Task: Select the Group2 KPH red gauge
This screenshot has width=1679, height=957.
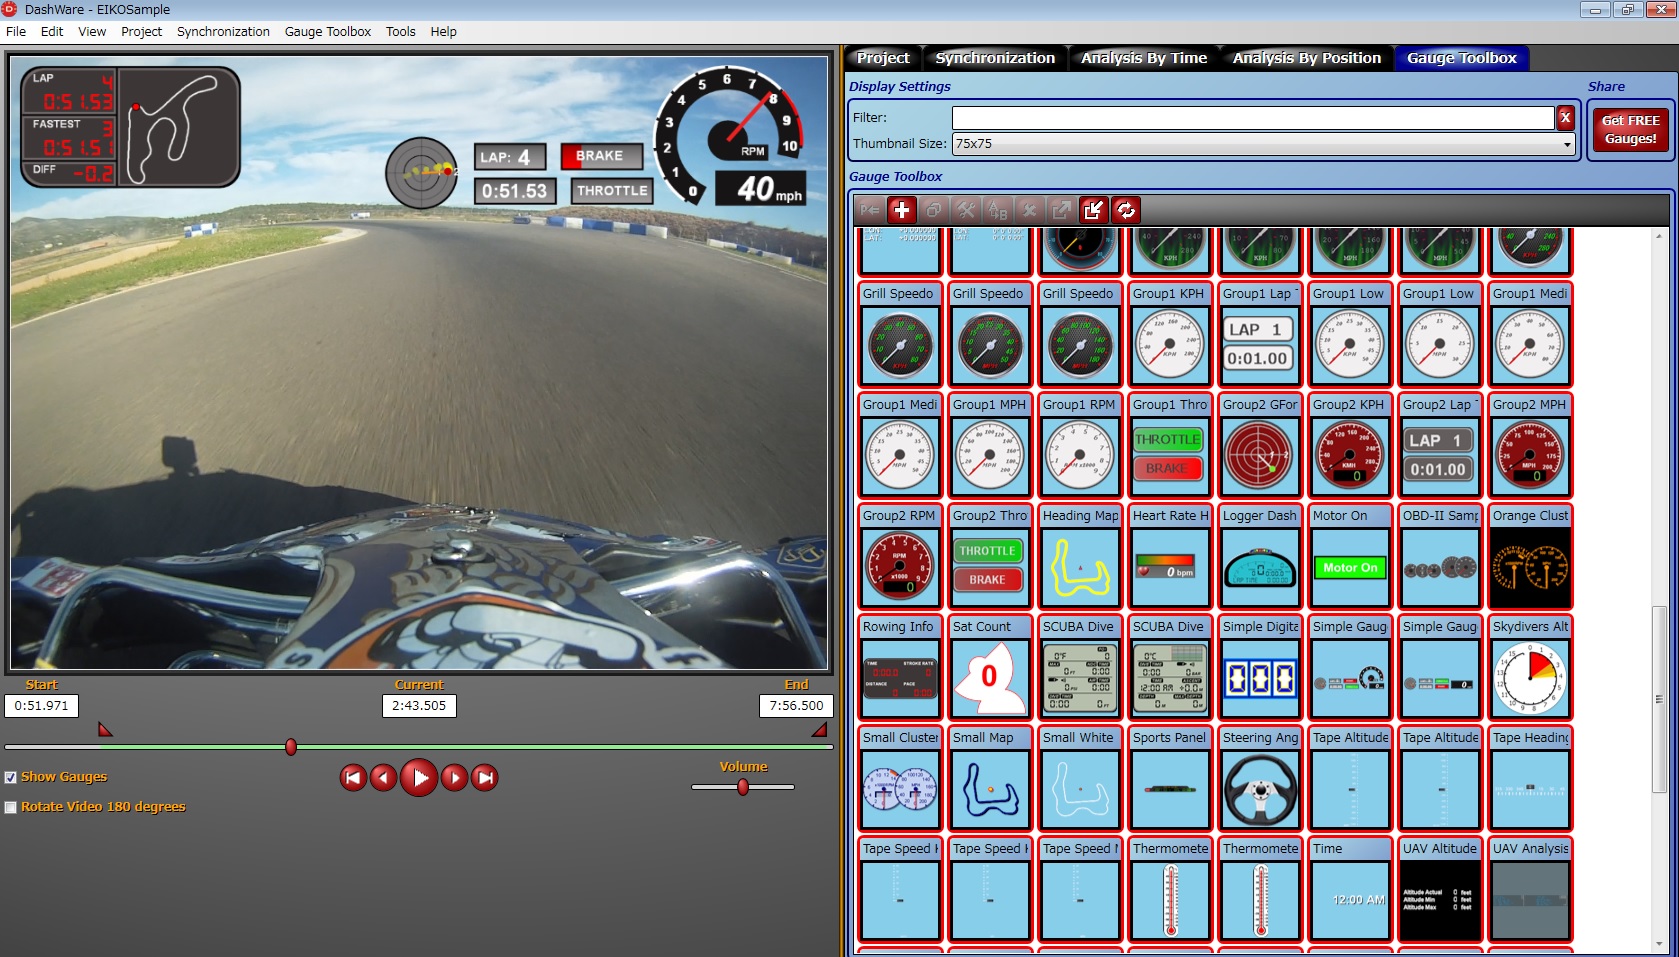Action: [x=1349, y=445]
